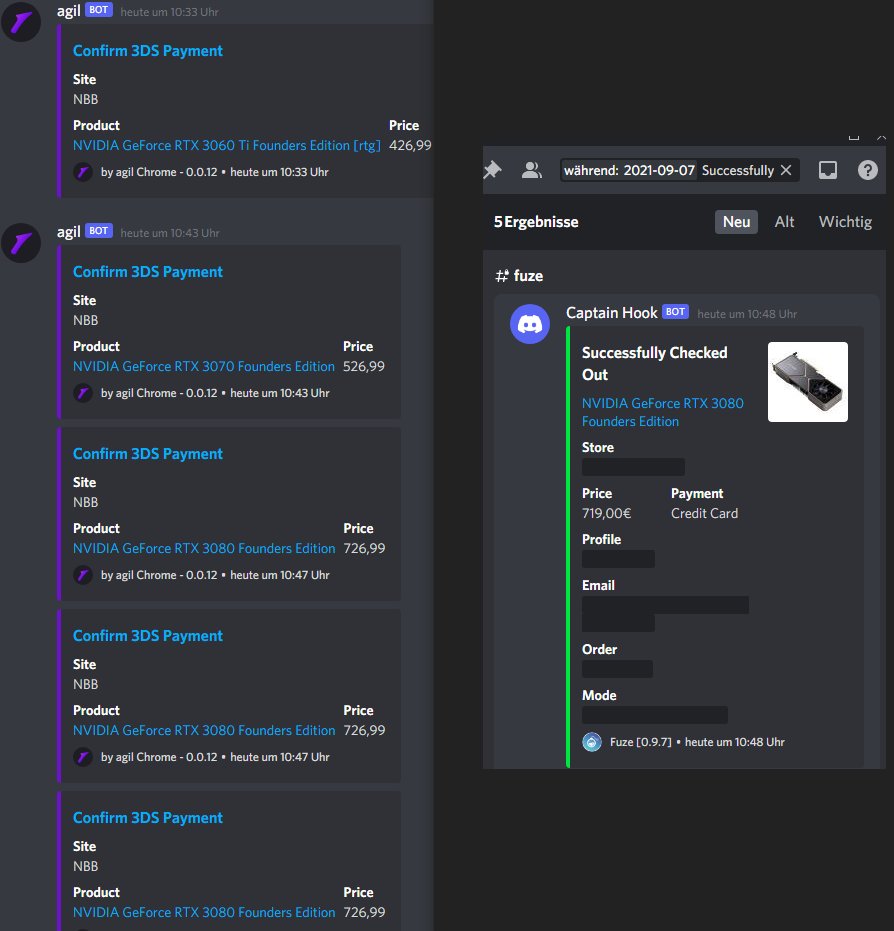Click the '5 Ergebnisse' results count

(x=536, y=222)
